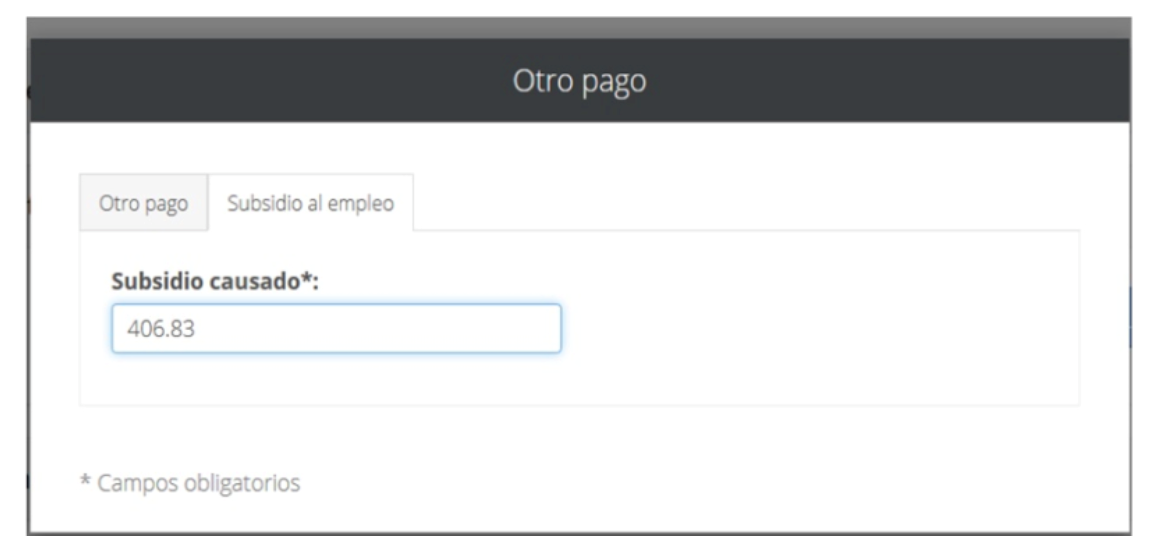Image resolution: width=1176 pixels, height=554 pixels.
Task: Click the dark header bar right of title
Action: click(x=900, y=81)
